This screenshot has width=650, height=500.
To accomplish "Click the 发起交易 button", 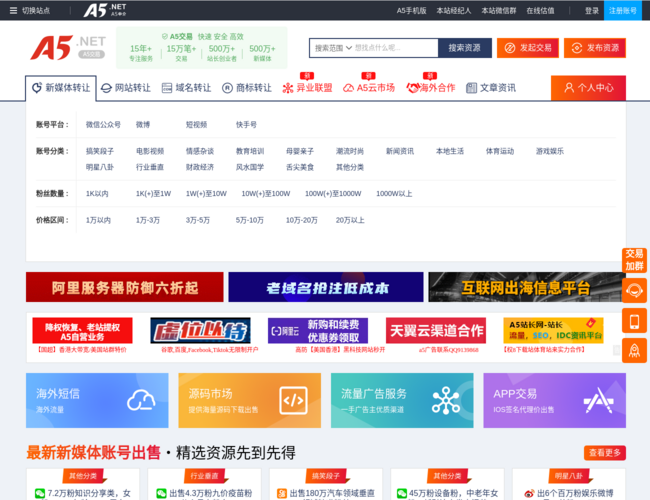I will click(x=527, y=48).
